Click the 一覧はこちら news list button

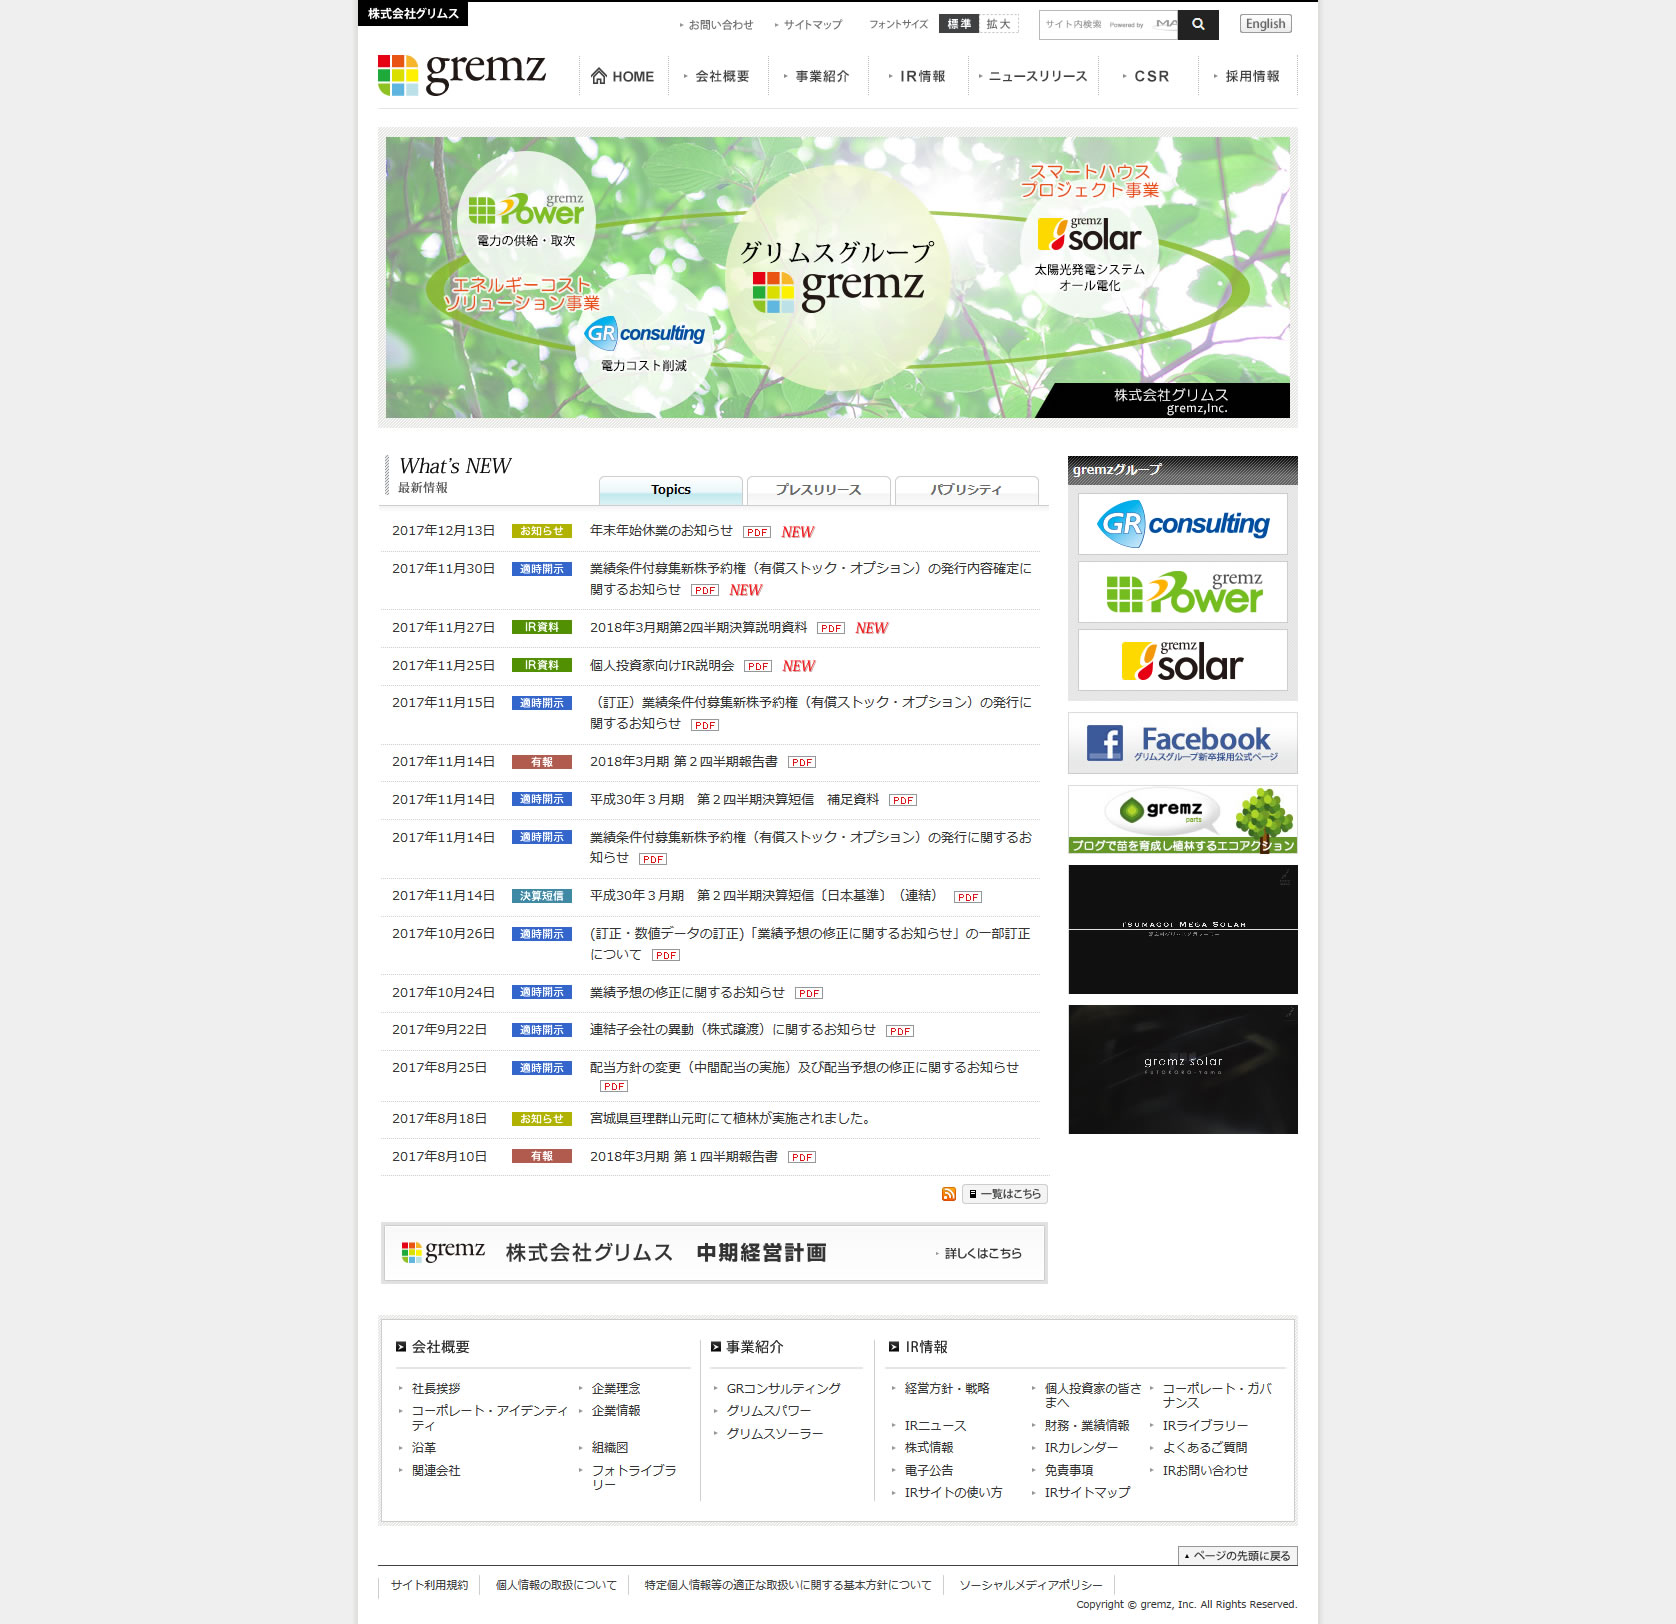click(x=1005, y=1194)
